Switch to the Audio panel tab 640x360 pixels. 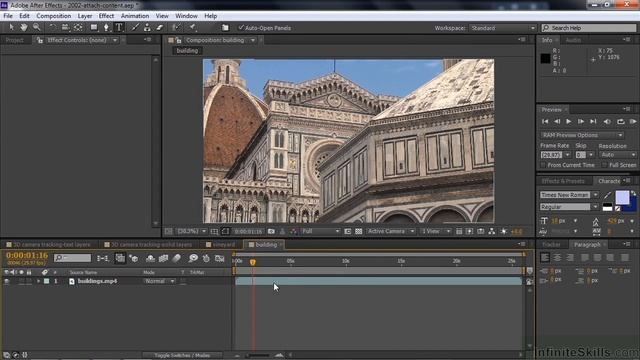click(x=573, y=40)
